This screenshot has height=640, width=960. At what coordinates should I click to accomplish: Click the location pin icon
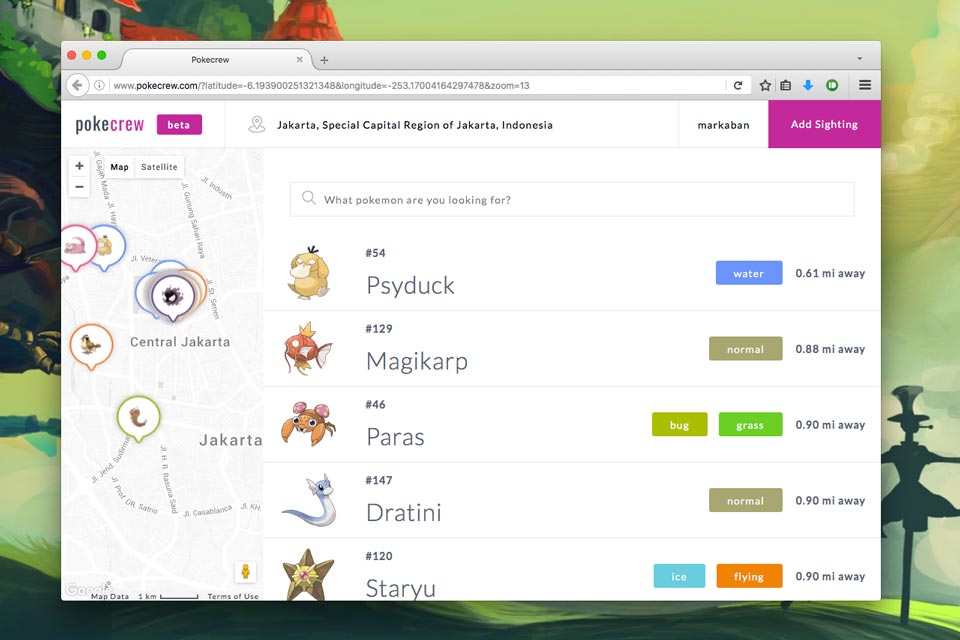(257, 124)
